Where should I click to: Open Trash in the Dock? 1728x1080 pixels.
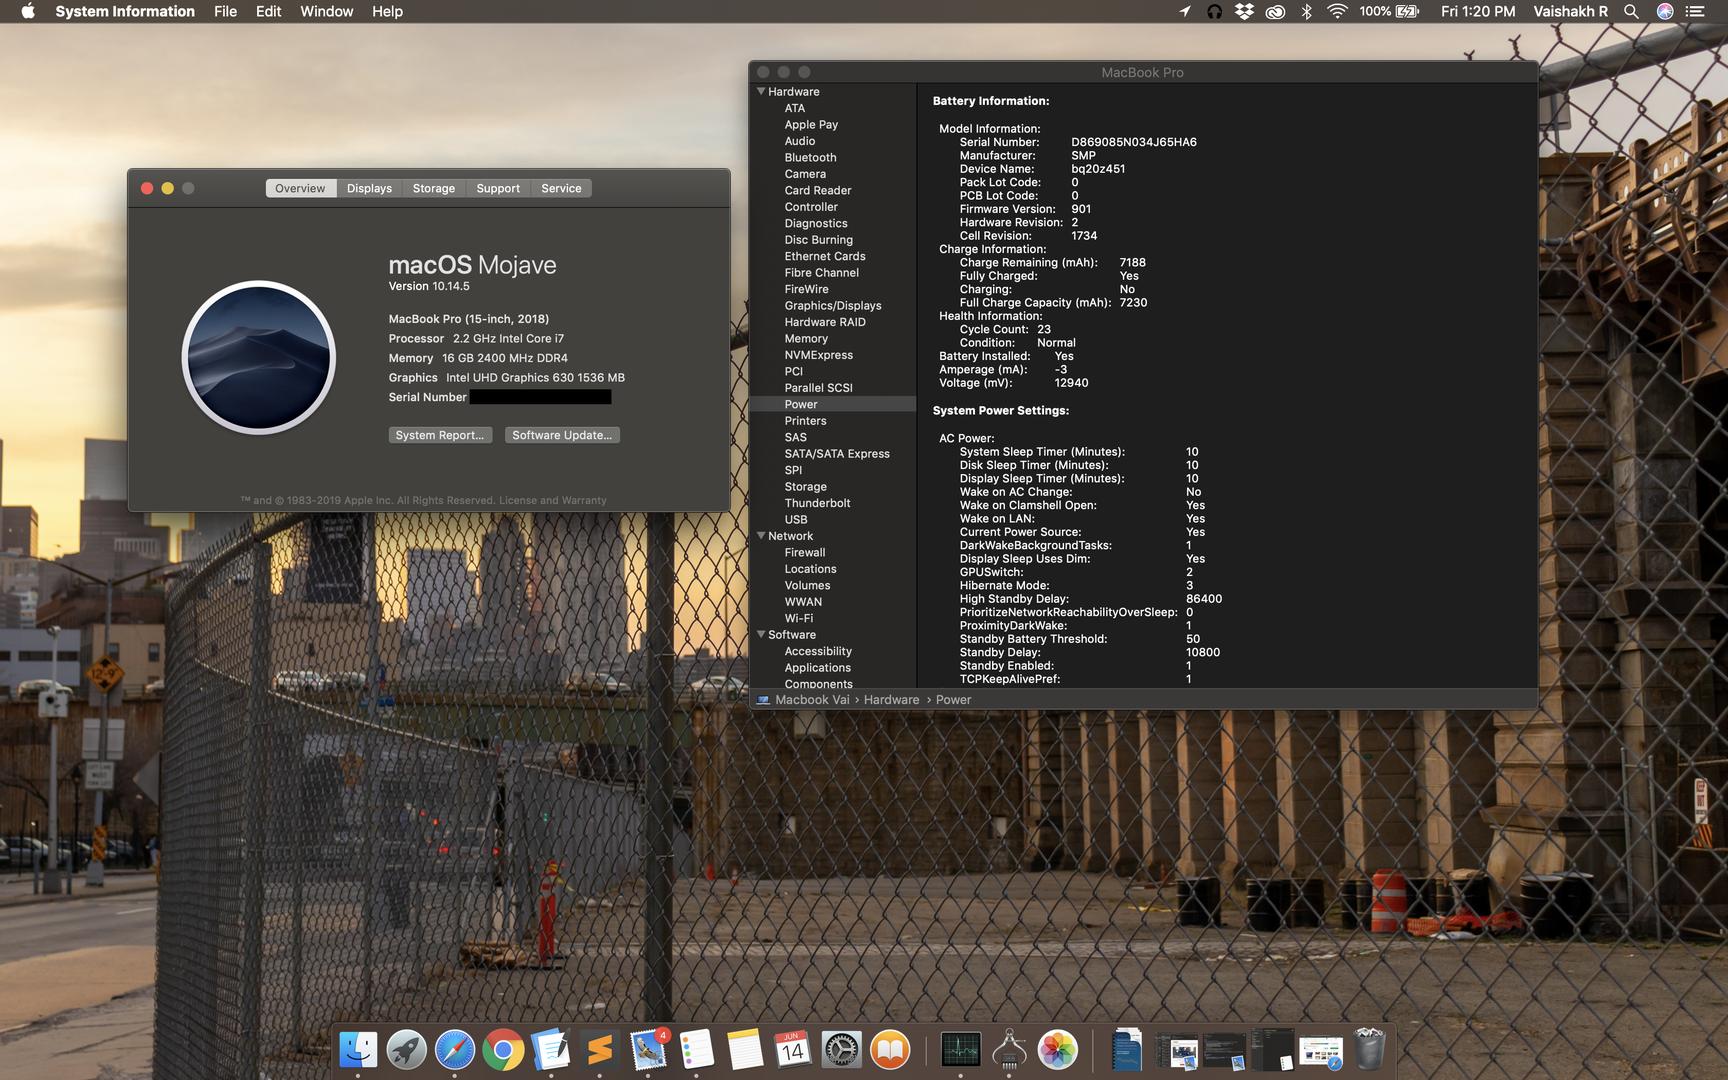[1370, 1050]
